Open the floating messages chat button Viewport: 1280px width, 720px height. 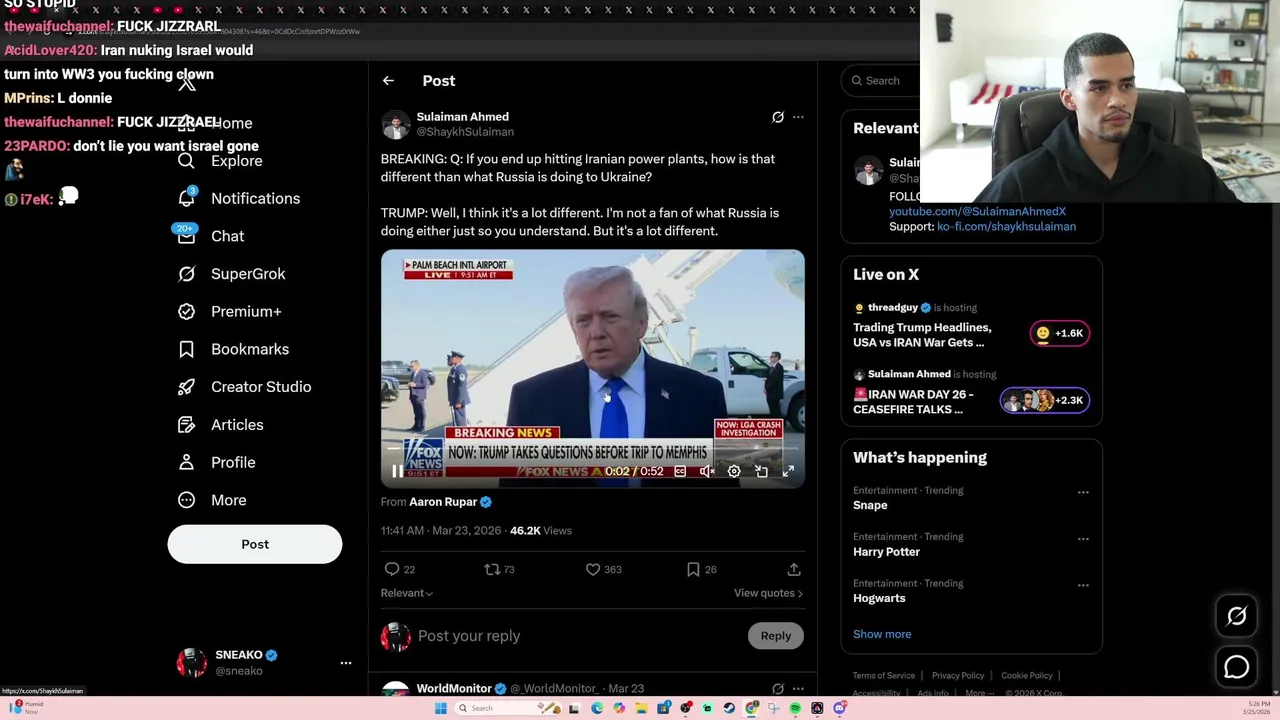pyautogui.click(x=1236, y=667)
